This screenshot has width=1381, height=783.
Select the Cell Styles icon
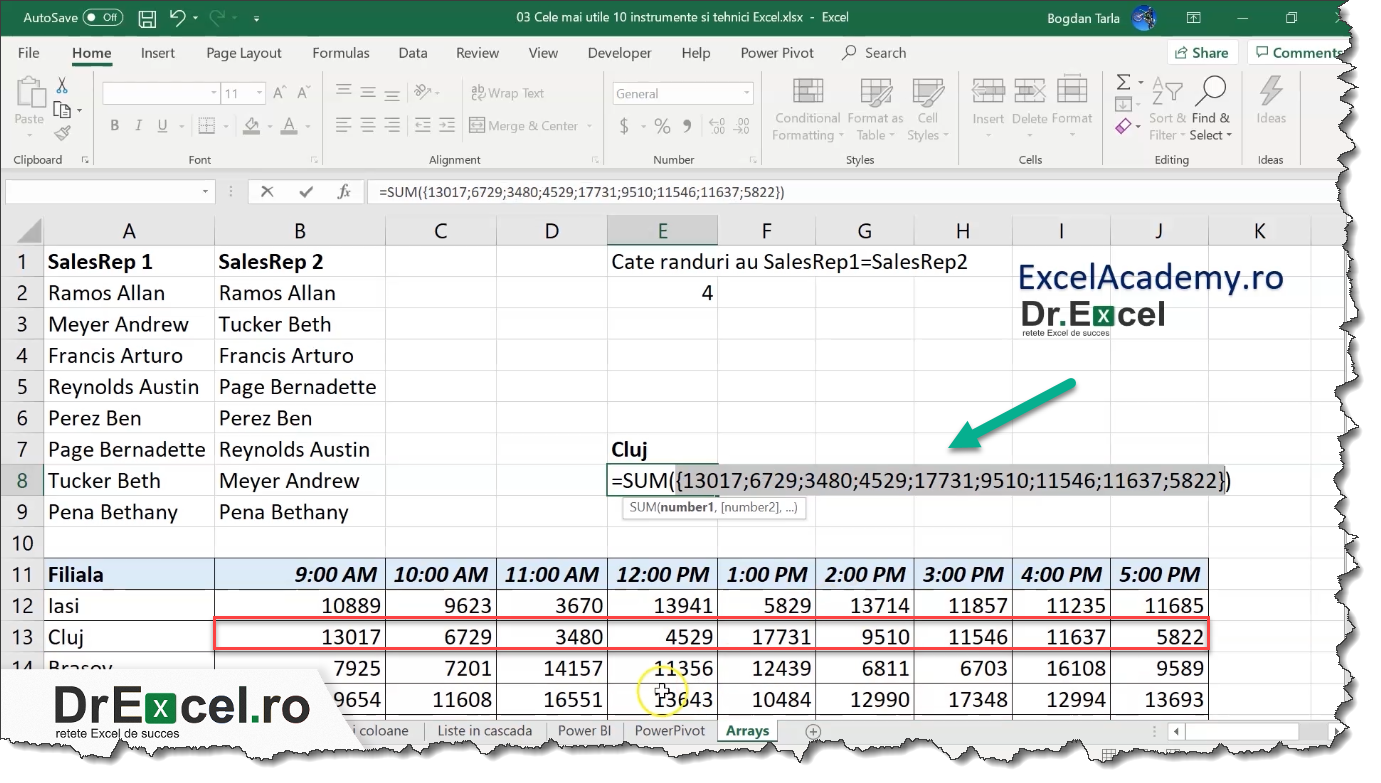coord(928,110)
